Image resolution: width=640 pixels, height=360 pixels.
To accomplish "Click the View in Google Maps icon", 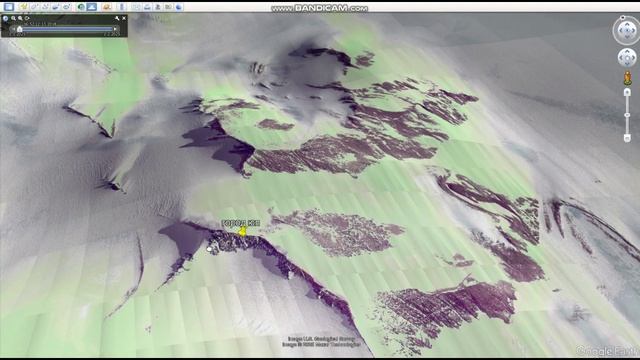I will (168, 7).
